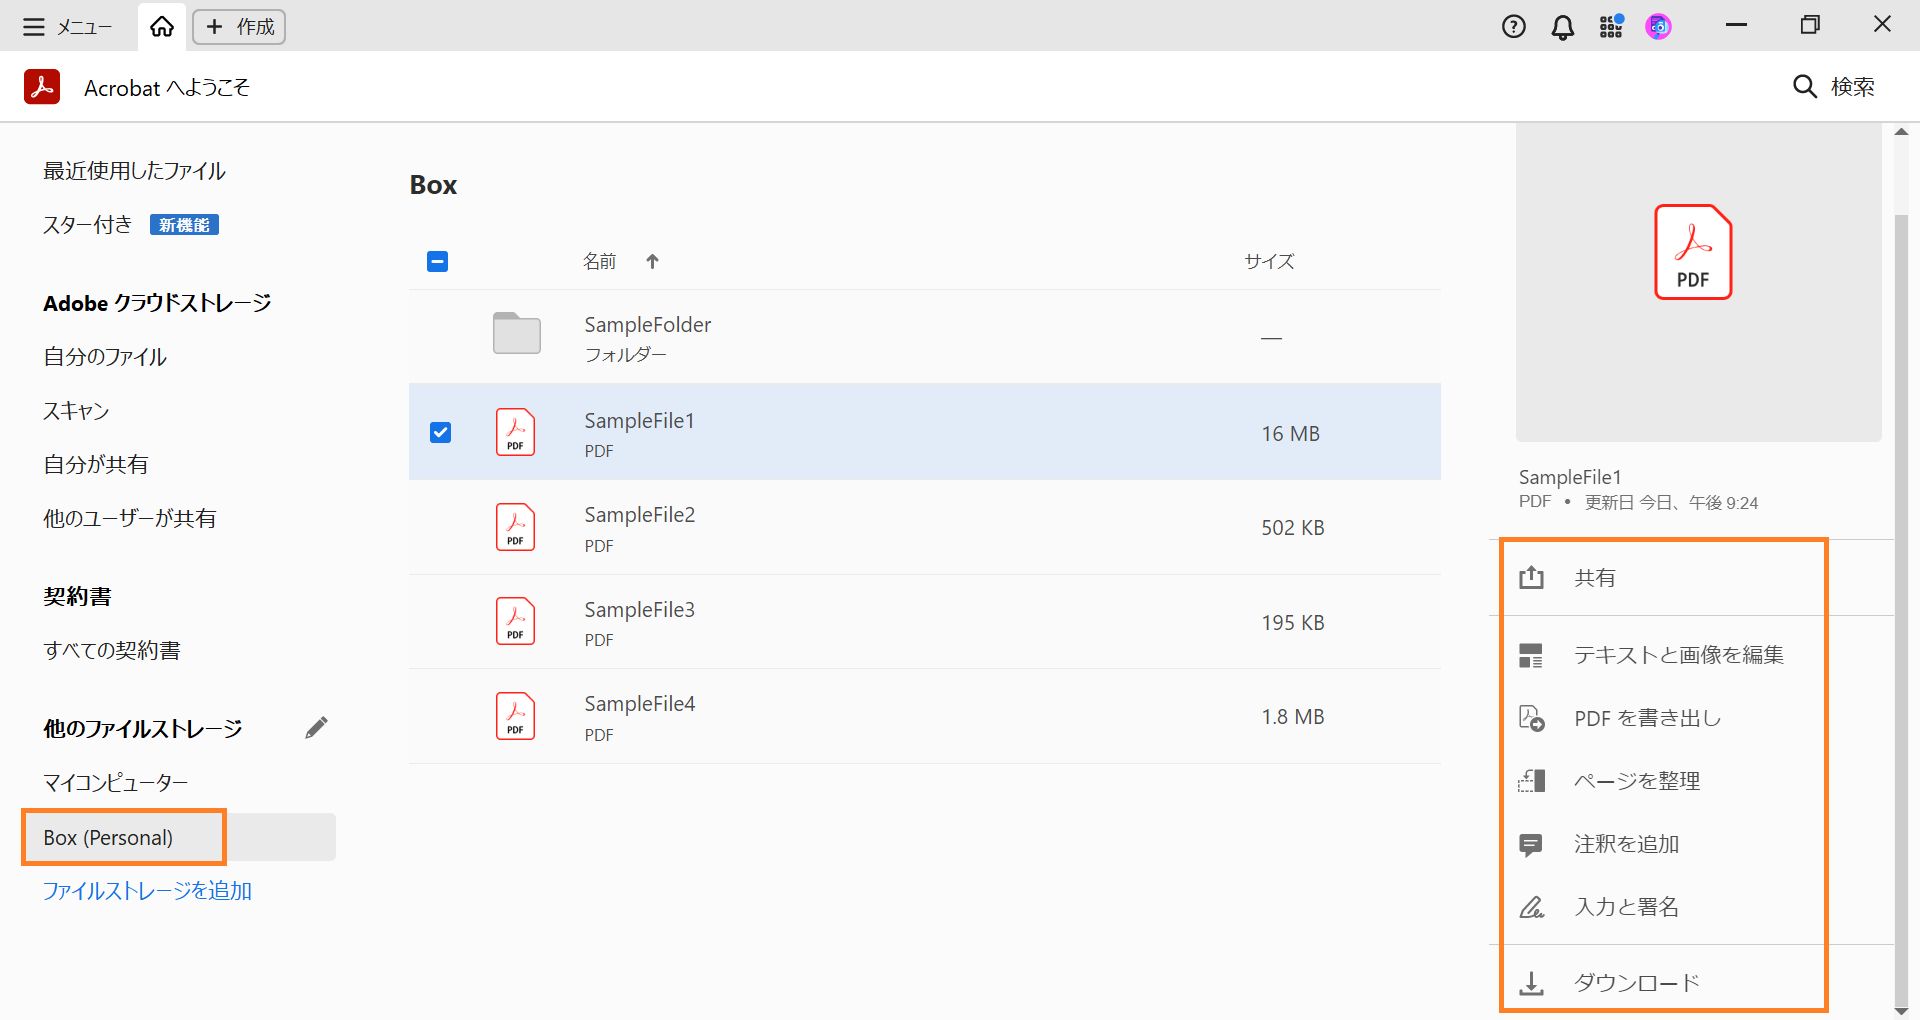Viewport: 1920px width, 1020px height.
Task: Open the hamburger menu (メニュー)
Action: [67, 27]
